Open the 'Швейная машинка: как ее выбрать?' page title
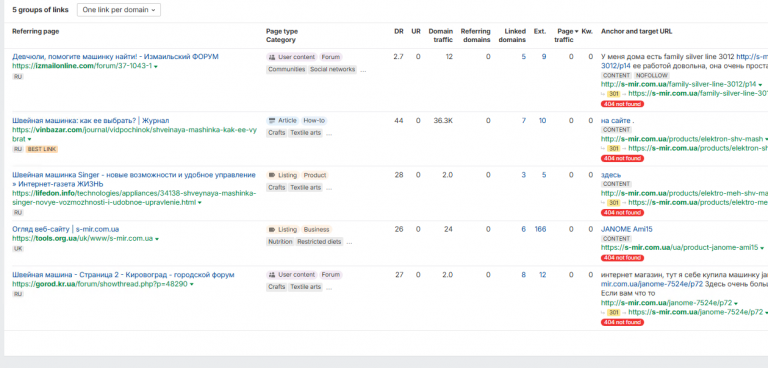Image resolution: width=768 pixels, height=368 pixels. point(91,121)
